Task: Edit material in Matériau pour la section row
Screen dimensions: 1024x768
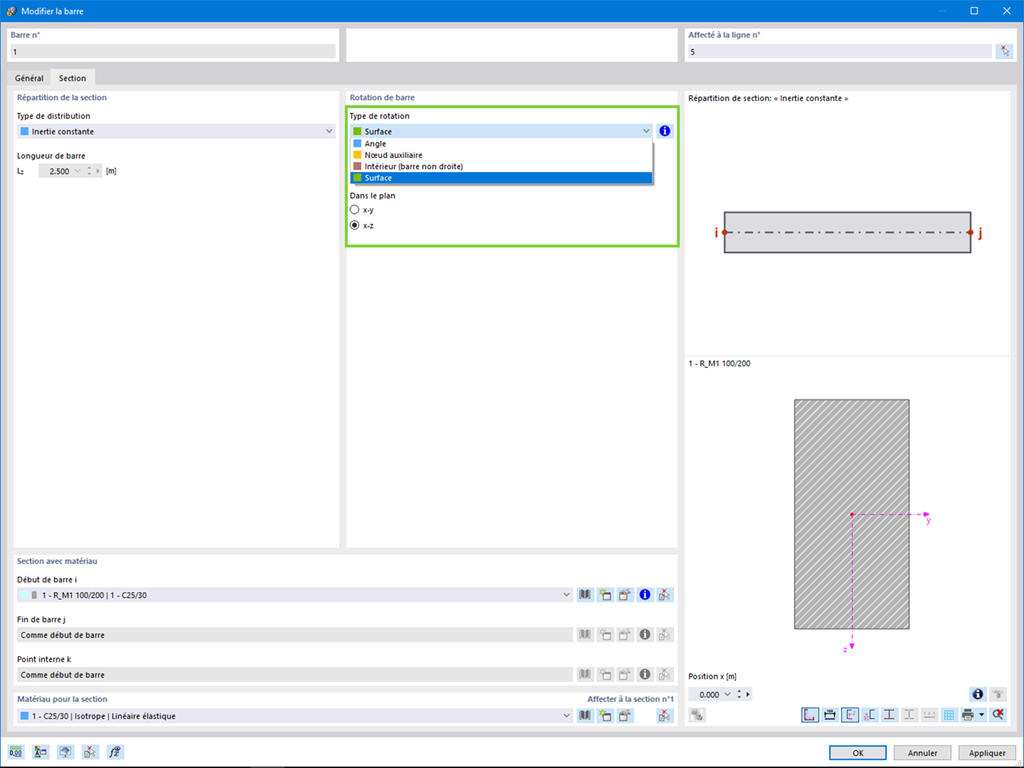Action: click(x=625, y=716)
